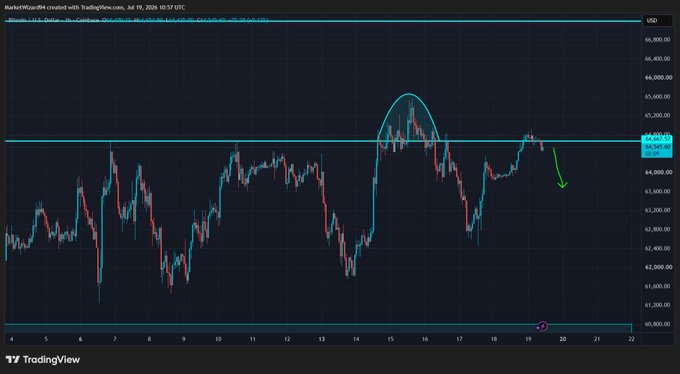680x374 pixels.
Task: Click the 63,600.00 price axis label
Action: 658,191
